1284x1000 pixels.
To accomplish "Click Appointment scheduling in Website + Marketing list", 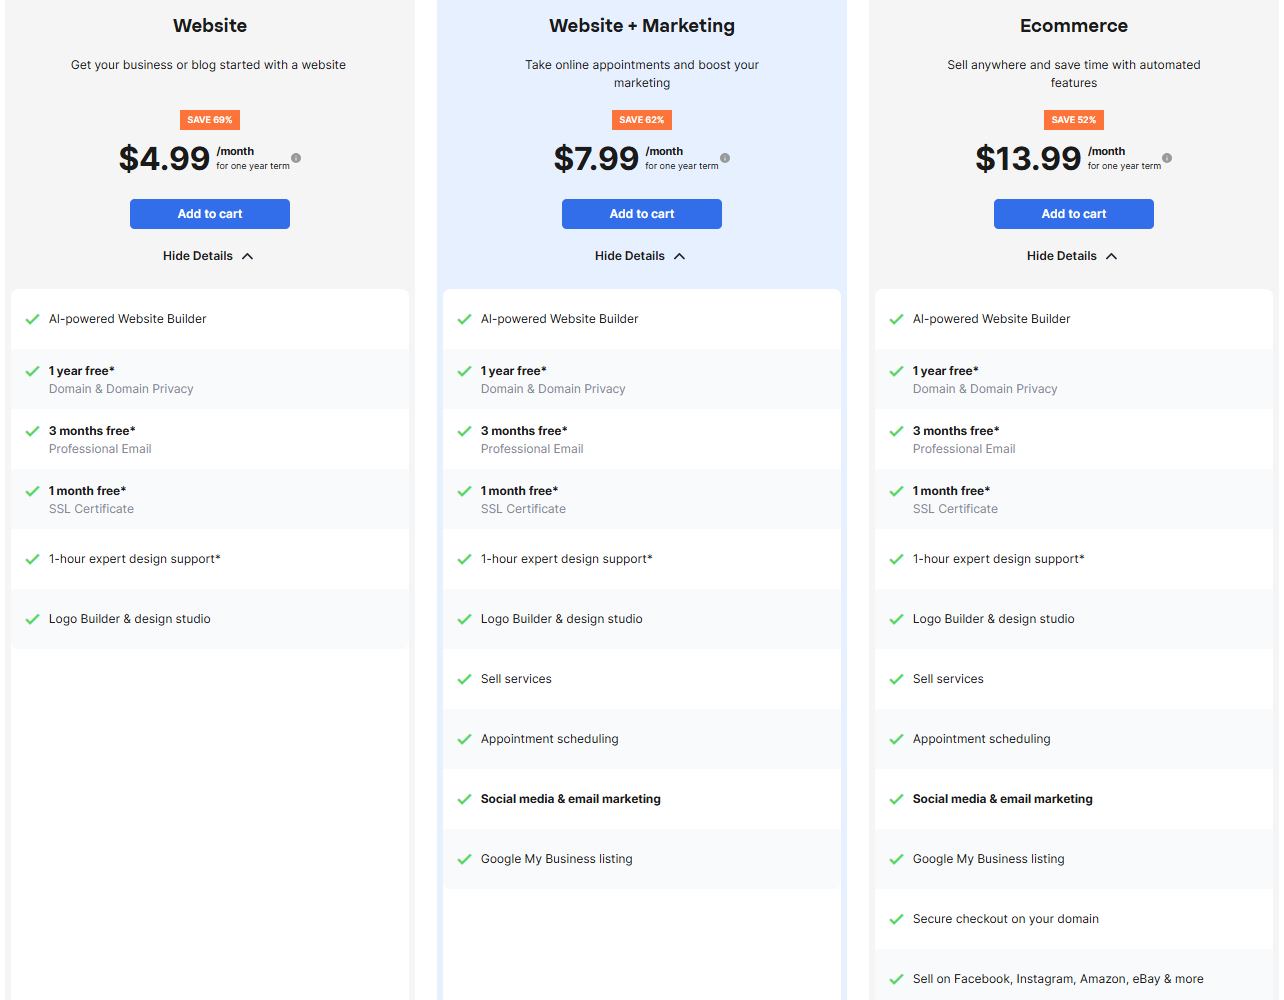I will pyautogui.click(x=549, y=739).
